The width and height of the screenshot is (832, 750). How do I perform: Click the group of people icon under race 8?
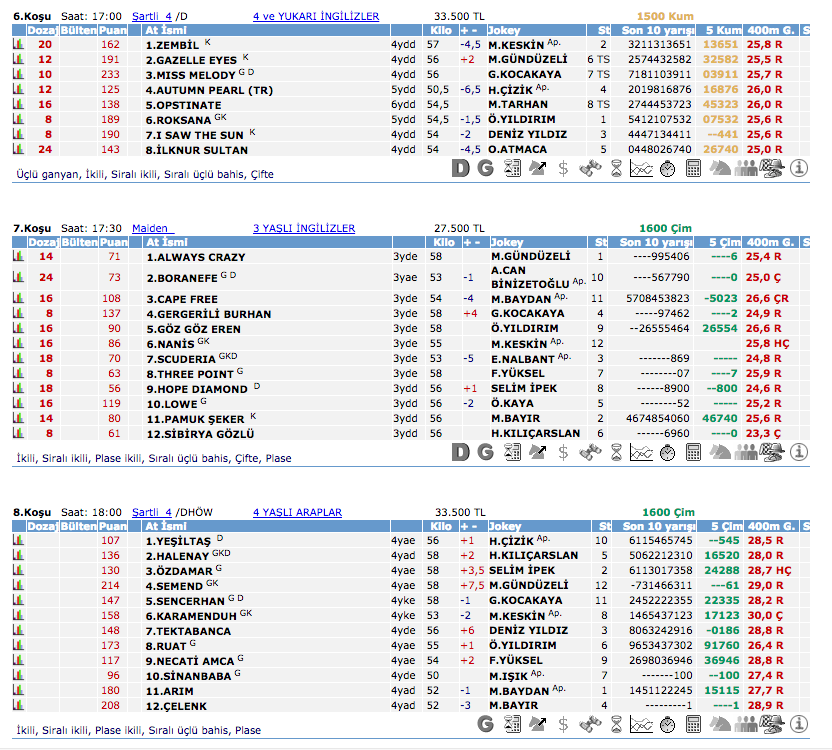(x=745, y=723)
